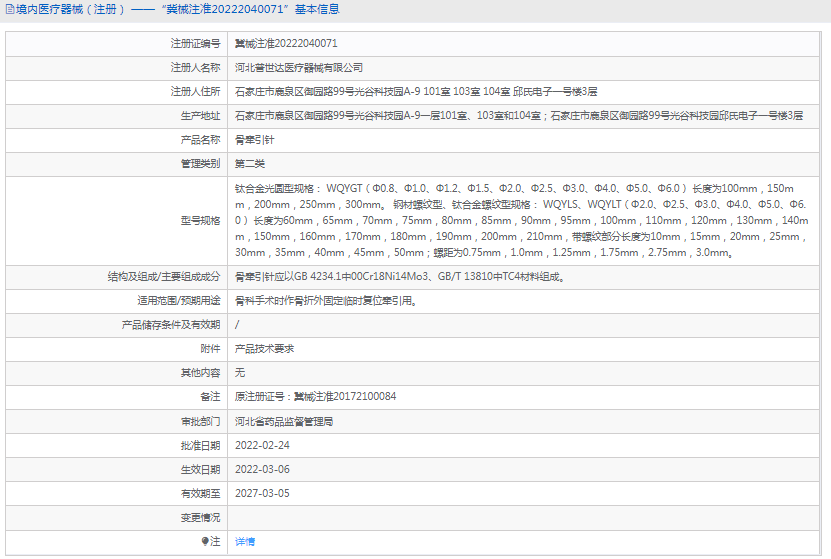
Task: Click the page title 境内医疗器械（注册）基本信息
Action: pos(178,9)
